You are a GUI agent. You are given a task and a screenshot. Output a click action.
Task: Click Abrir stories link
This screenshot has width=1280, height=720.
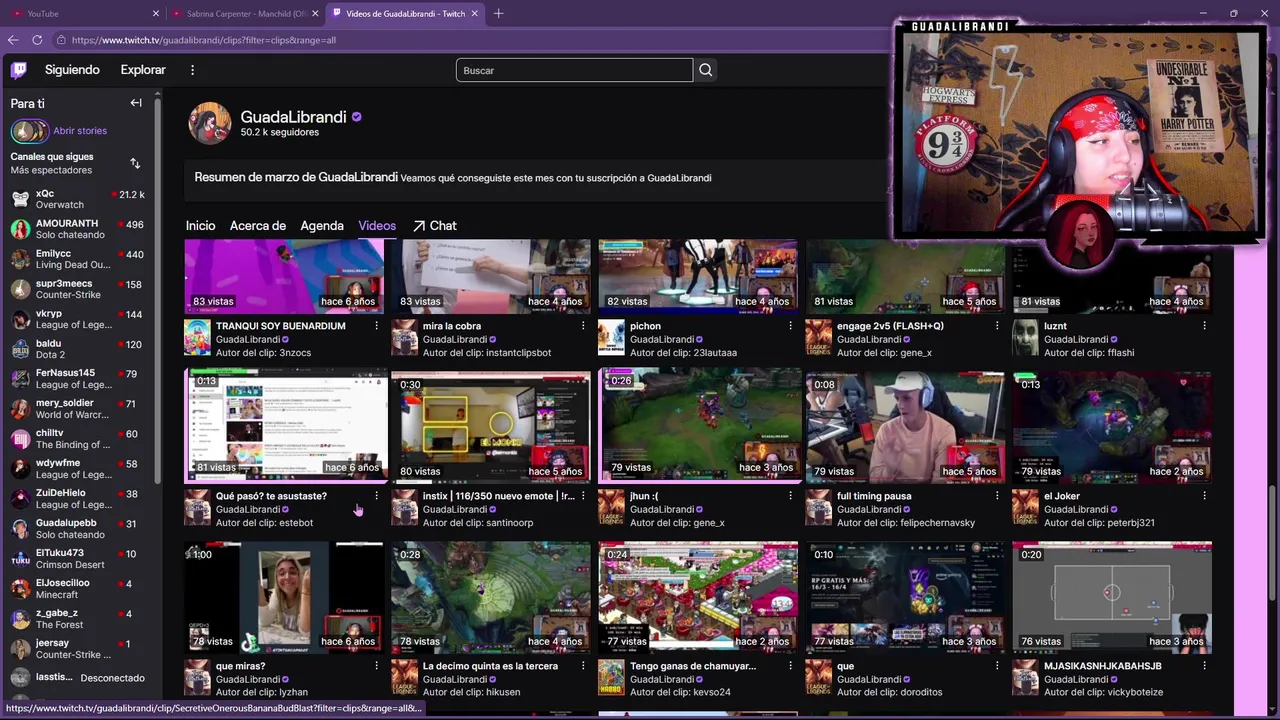[x=80, y=131]
